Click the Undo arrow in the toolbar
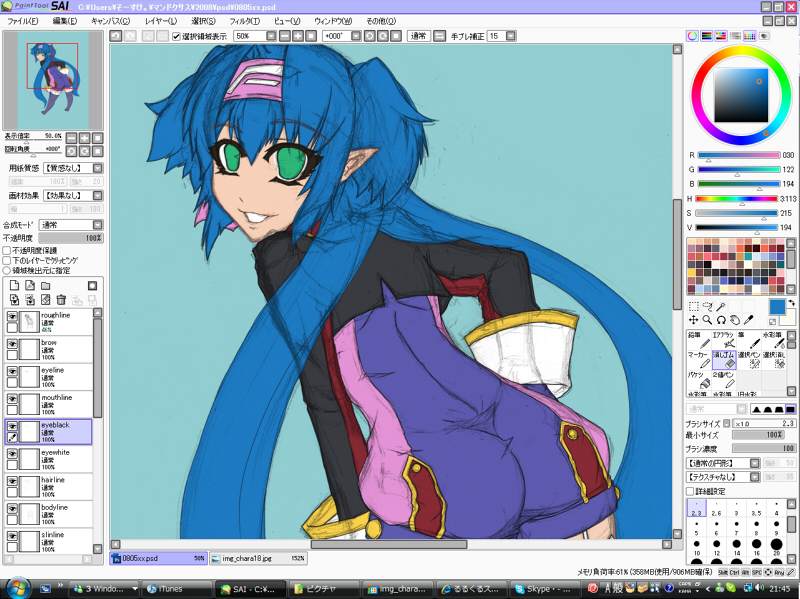The image size is (800, 599). [x=116, y=36]
